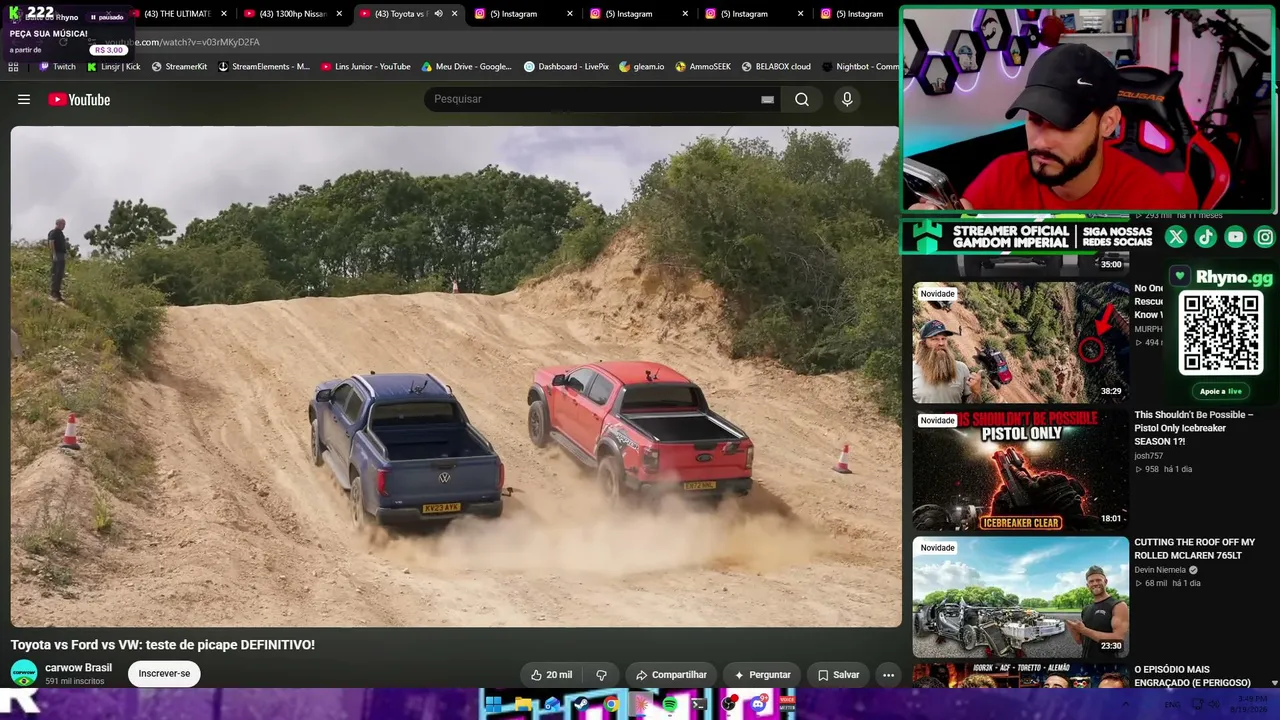The image size is (1280, 720).
Task: Open the StreamElements bookmark
Action: [264, 67]
